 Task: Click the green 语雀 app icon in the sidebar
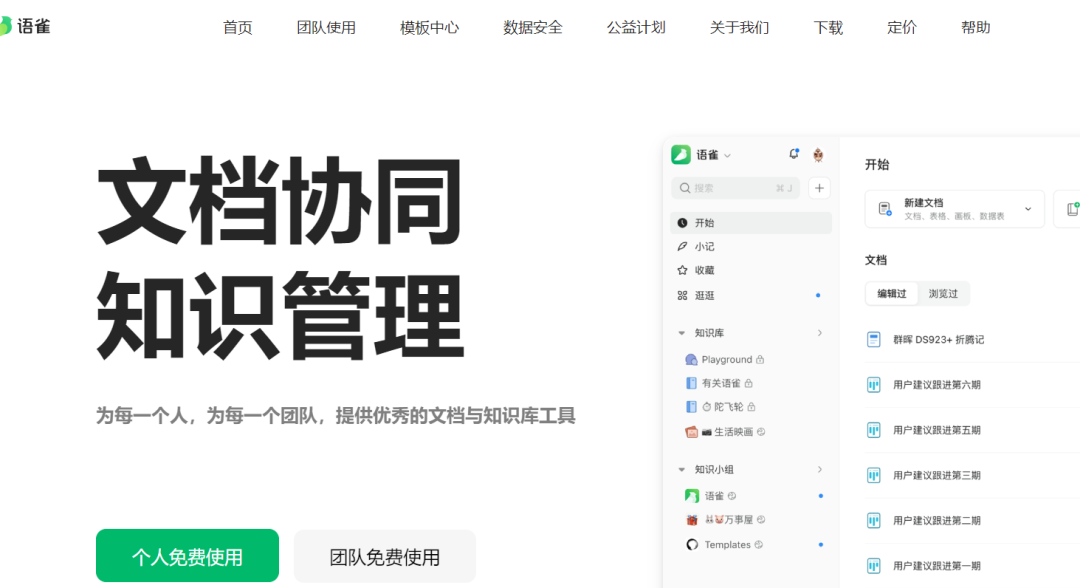click(x=681, y=155)
